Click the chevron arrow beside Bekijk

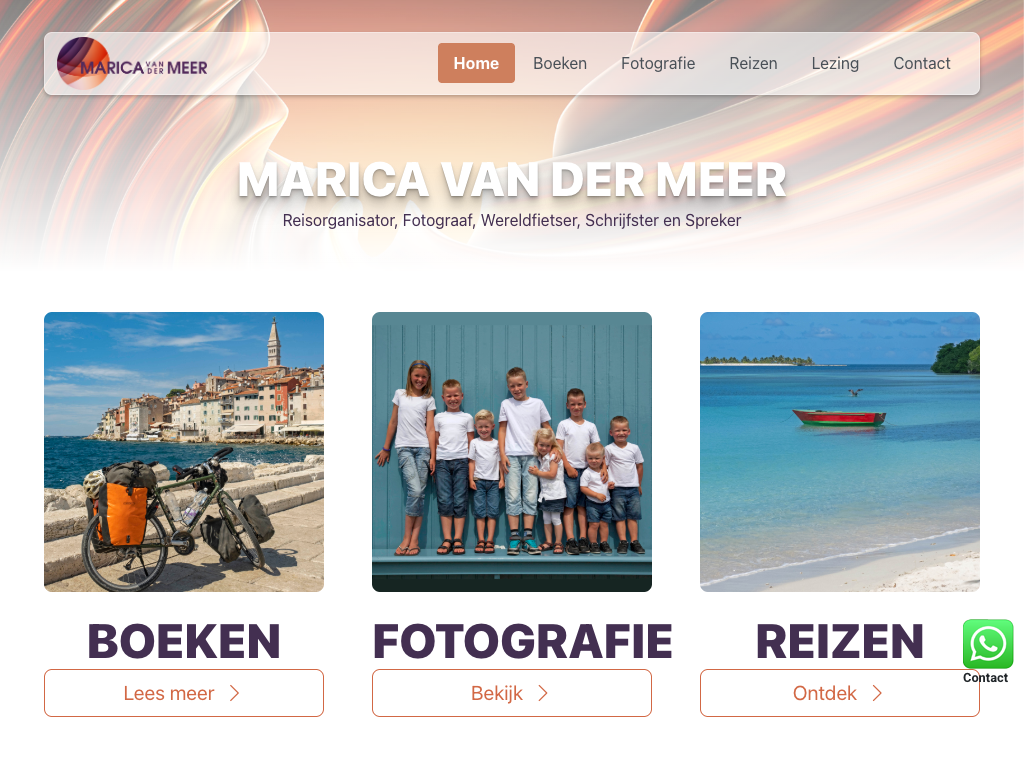[543, 694]
